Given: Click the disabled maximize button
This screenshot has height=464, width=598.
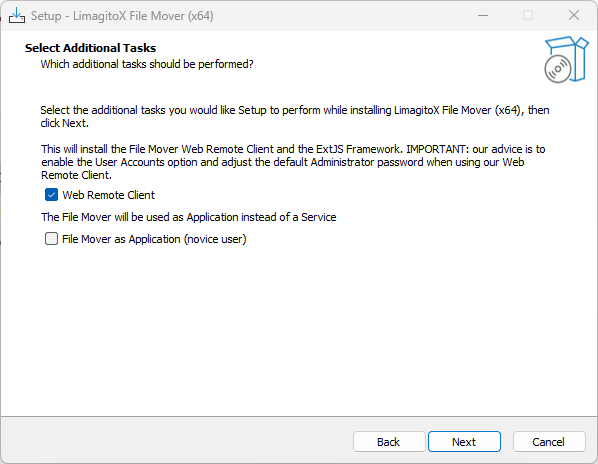Looking at the screenshot, I should [528, 15].
